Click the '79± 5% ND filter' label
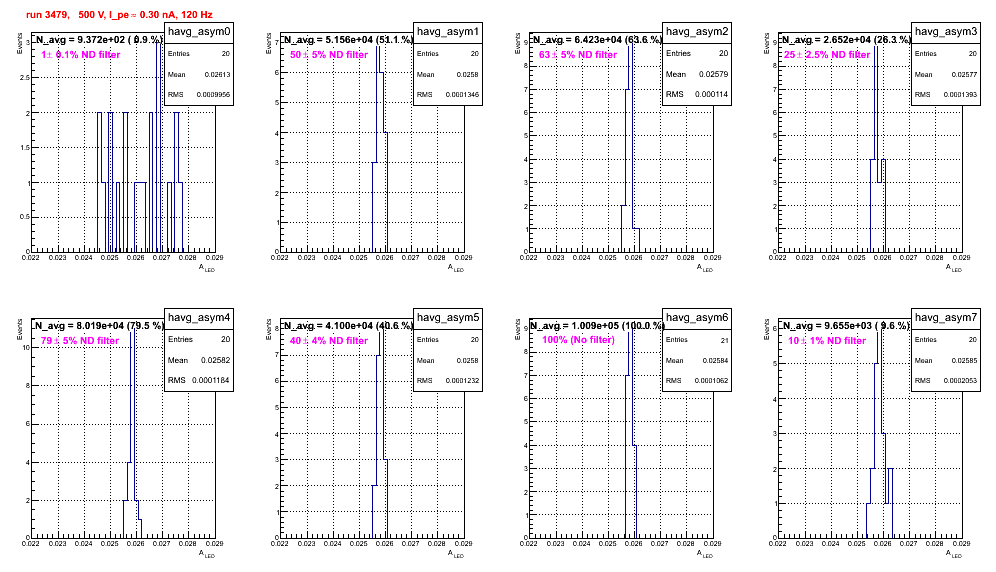Viewport: 996px width, 572px height. click(x=80, y=341)
